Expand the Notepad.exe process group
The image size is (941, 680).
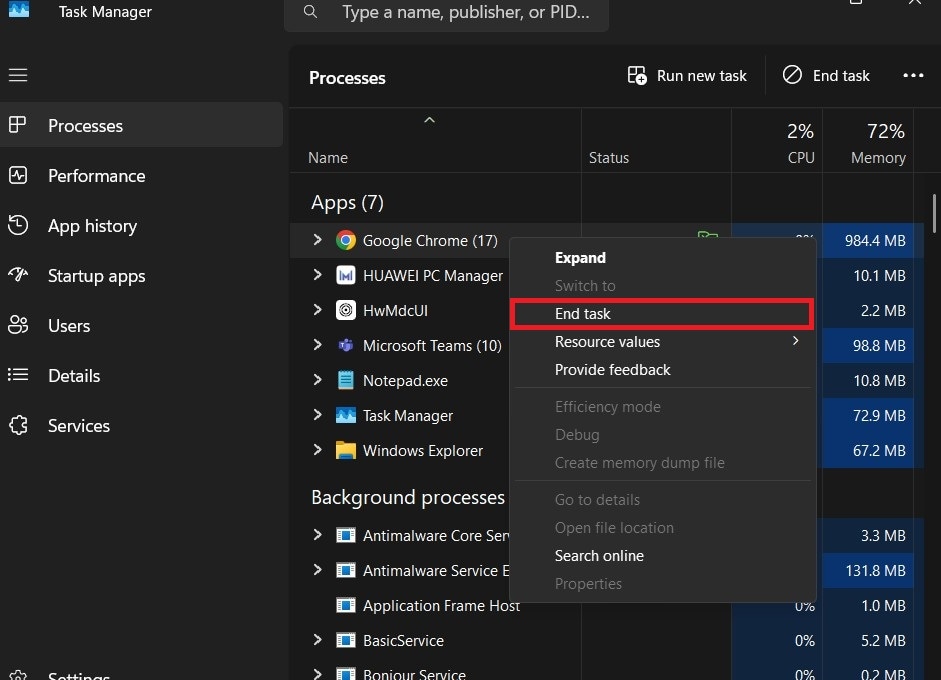317,379
